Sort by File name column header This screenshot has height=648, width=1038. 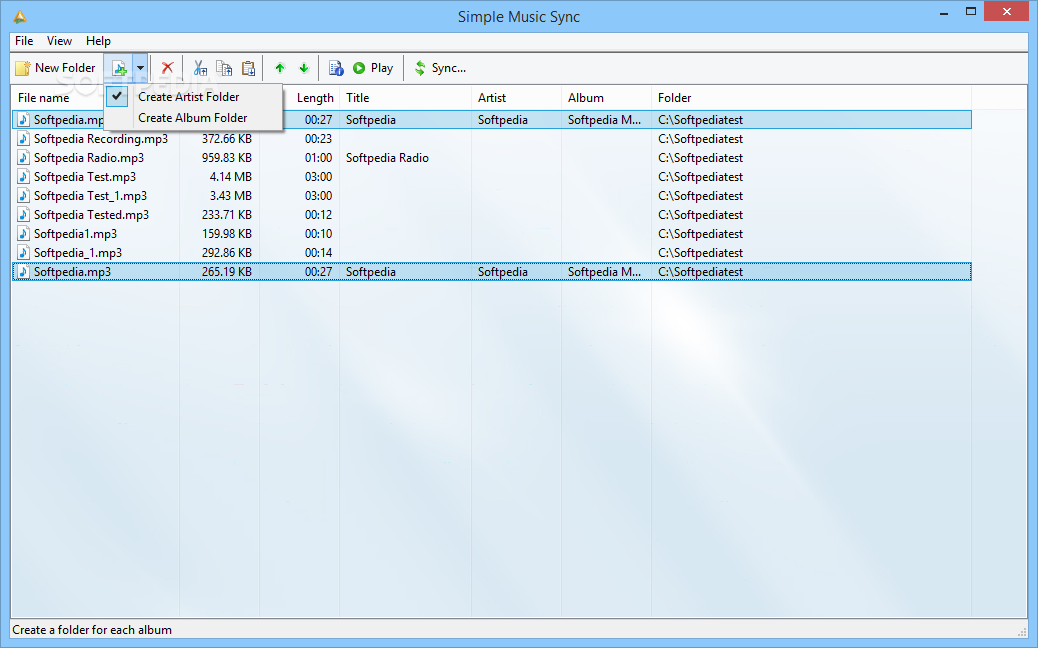(x=44, y=98)
